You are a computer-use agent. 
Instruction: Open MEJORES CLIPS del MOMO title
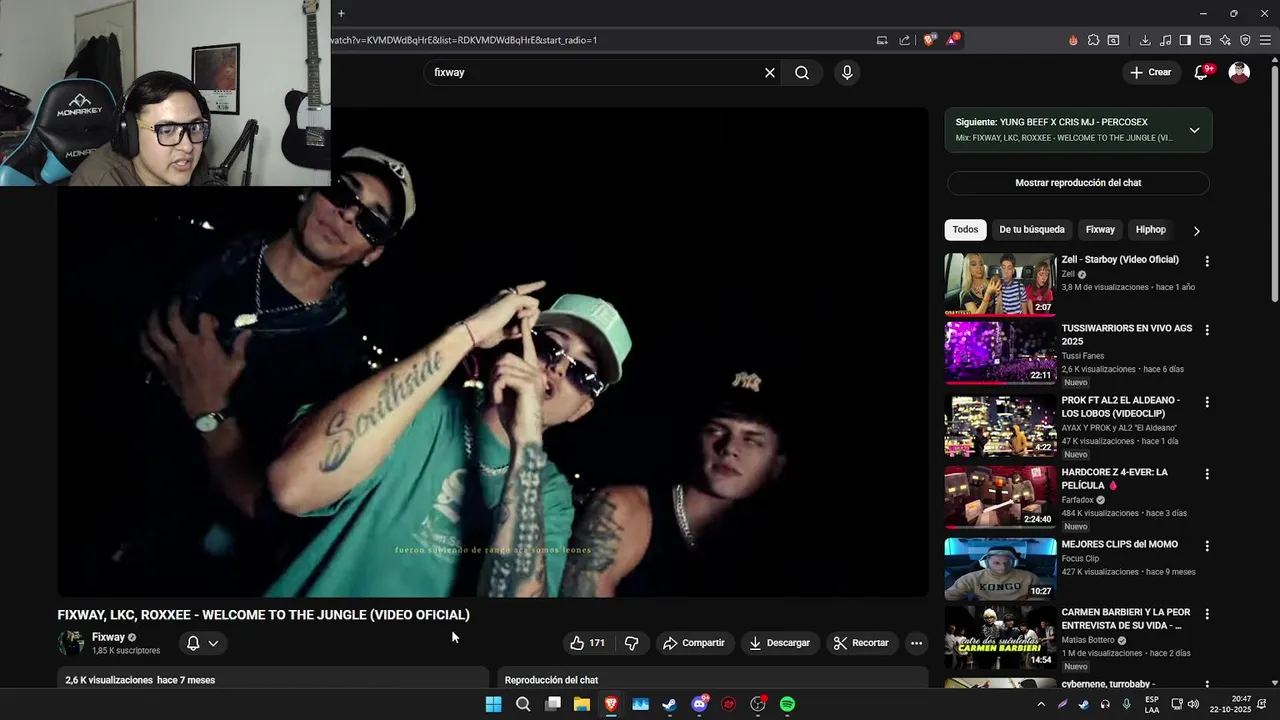point(1119,545)
